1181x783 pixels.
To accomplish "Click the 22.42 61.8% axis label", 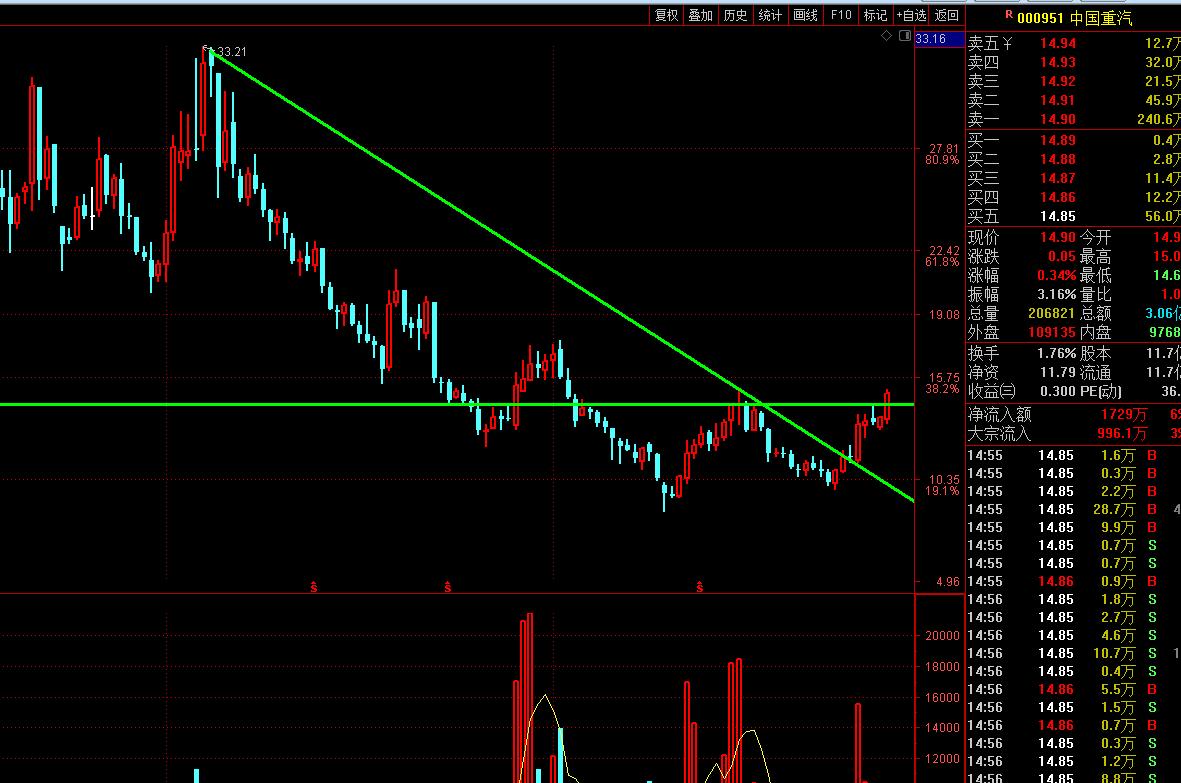I will pyautogui.click(x=943, y=256).
